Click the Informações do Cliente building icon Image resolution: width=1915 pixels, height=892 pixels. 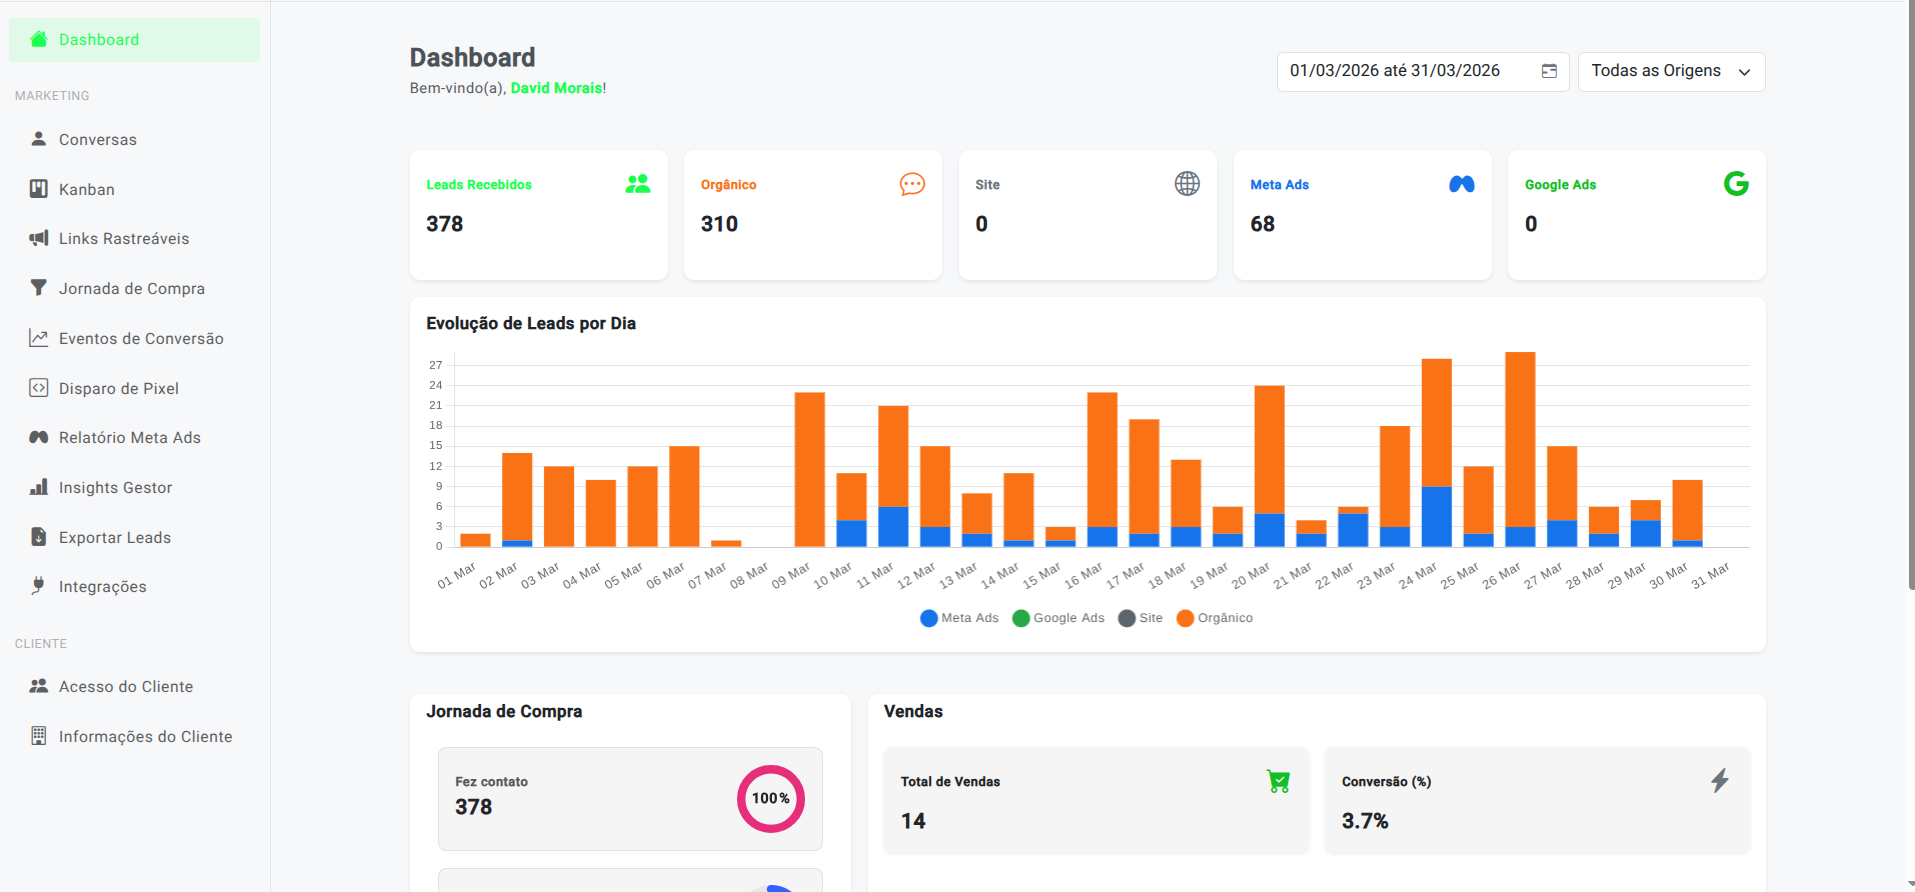39,736
